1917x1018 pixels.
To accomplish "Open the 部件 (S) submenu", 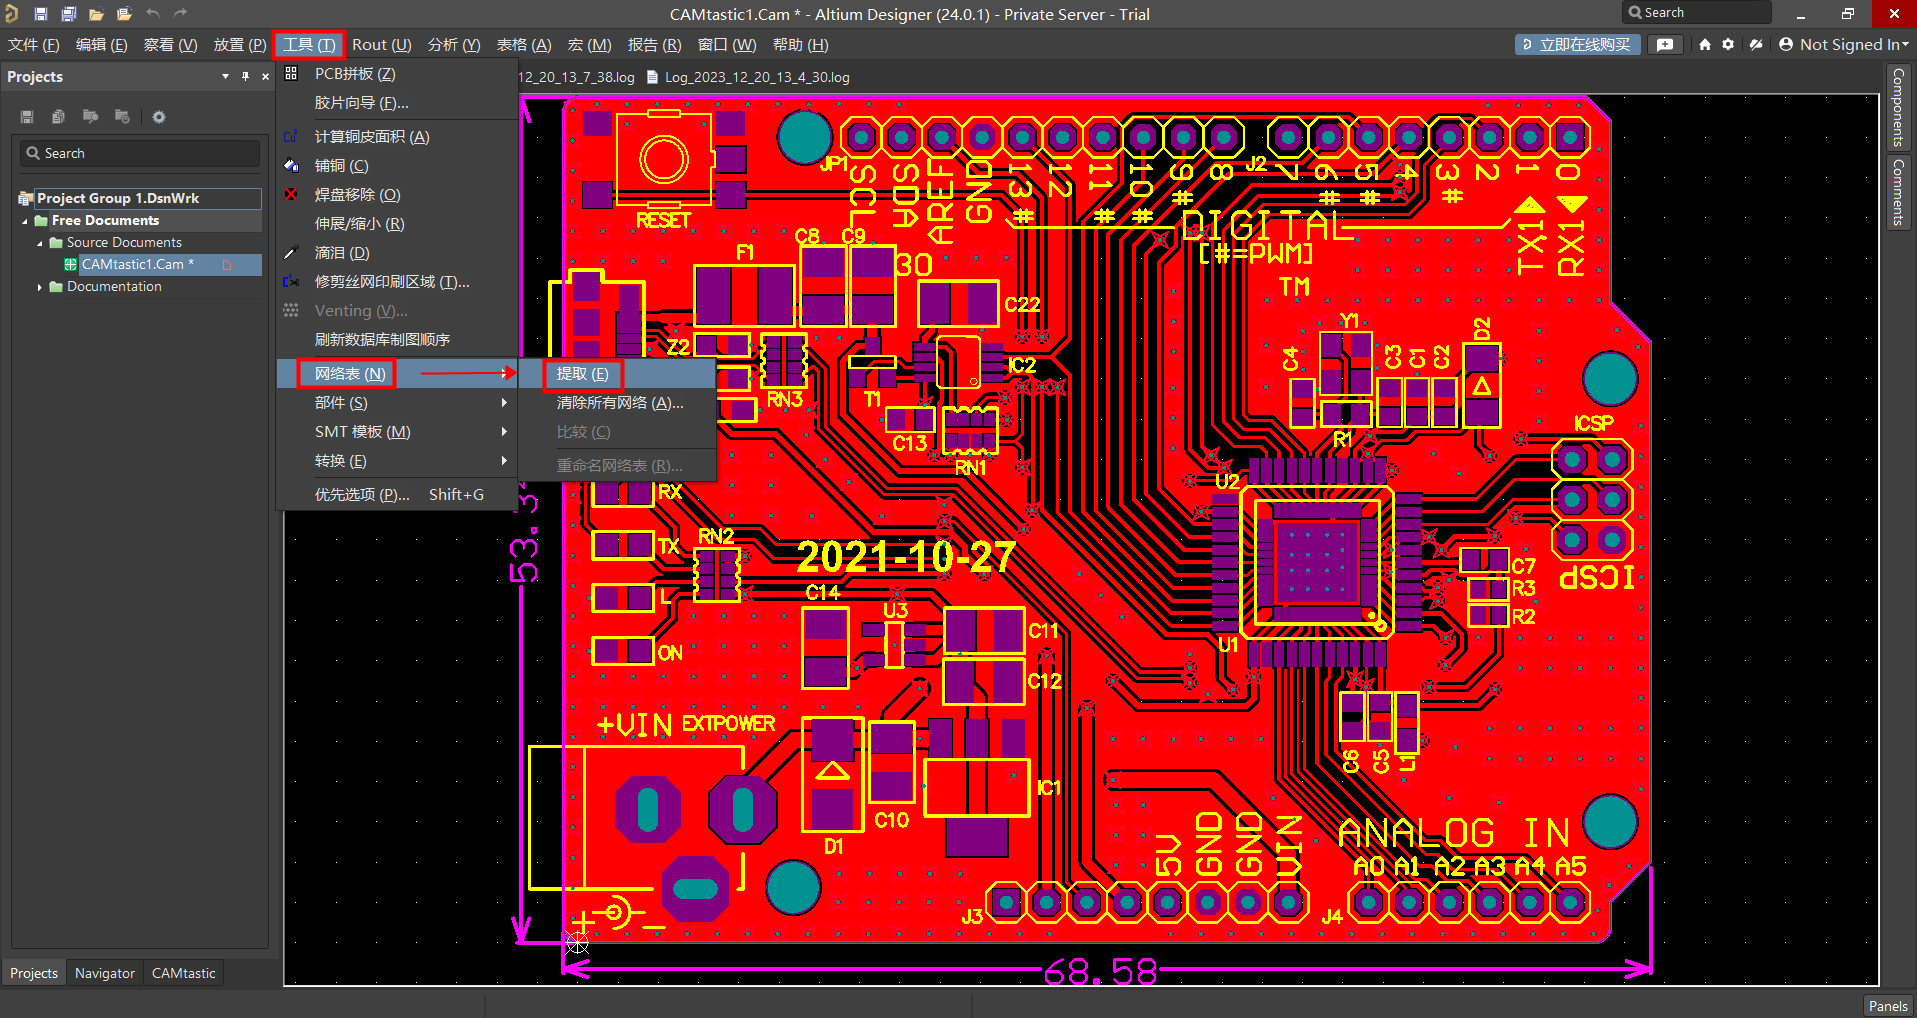I will pyautogui.click(x=342, y=403).
